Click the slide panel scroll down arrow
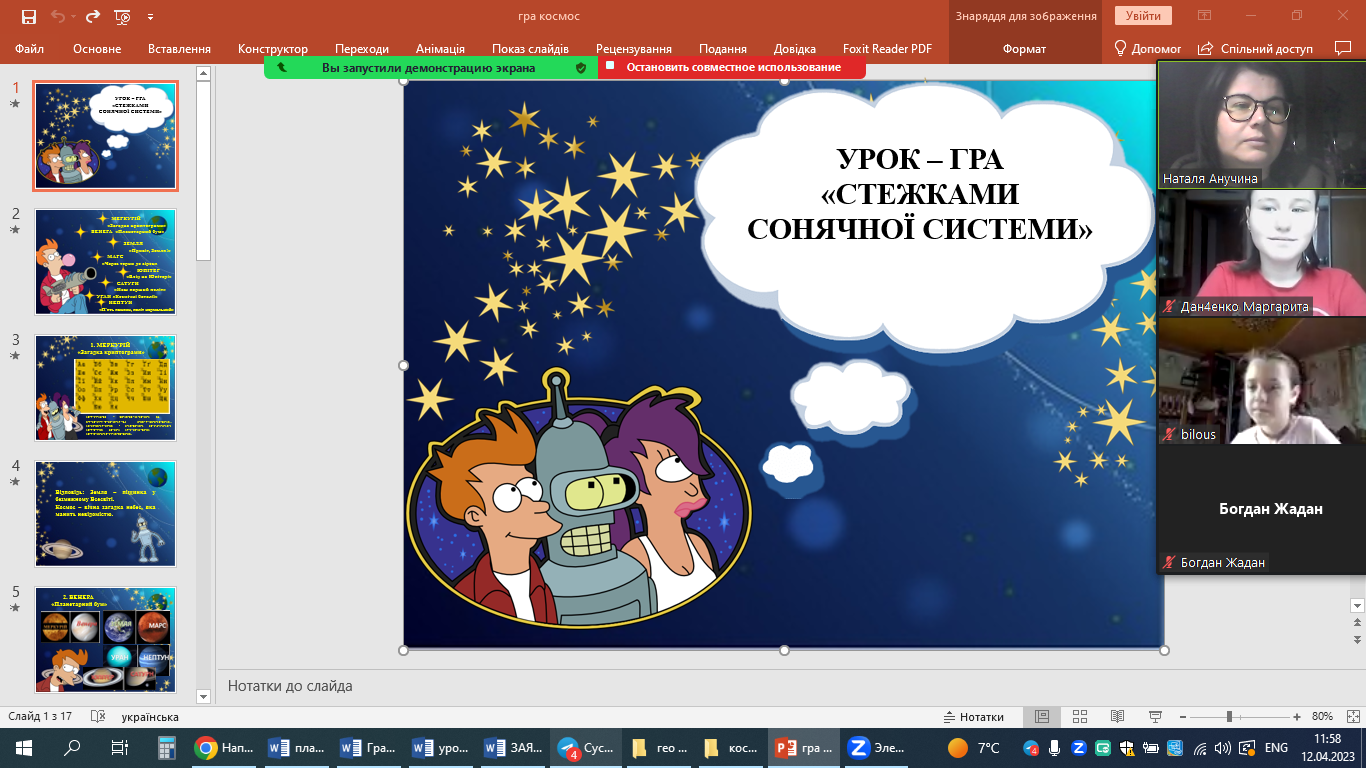 point(204,695)
